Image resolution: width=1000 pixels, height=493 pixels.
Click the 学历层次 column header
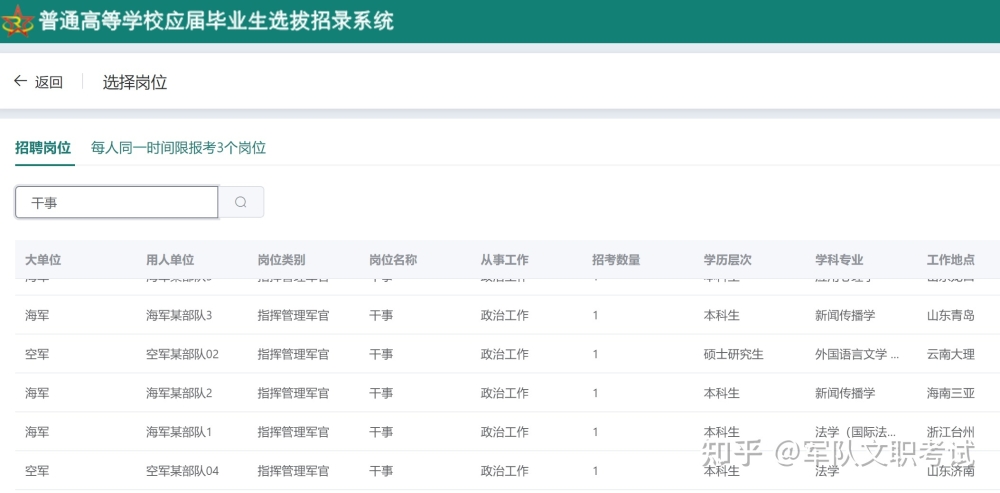click(x=728, y=260)
